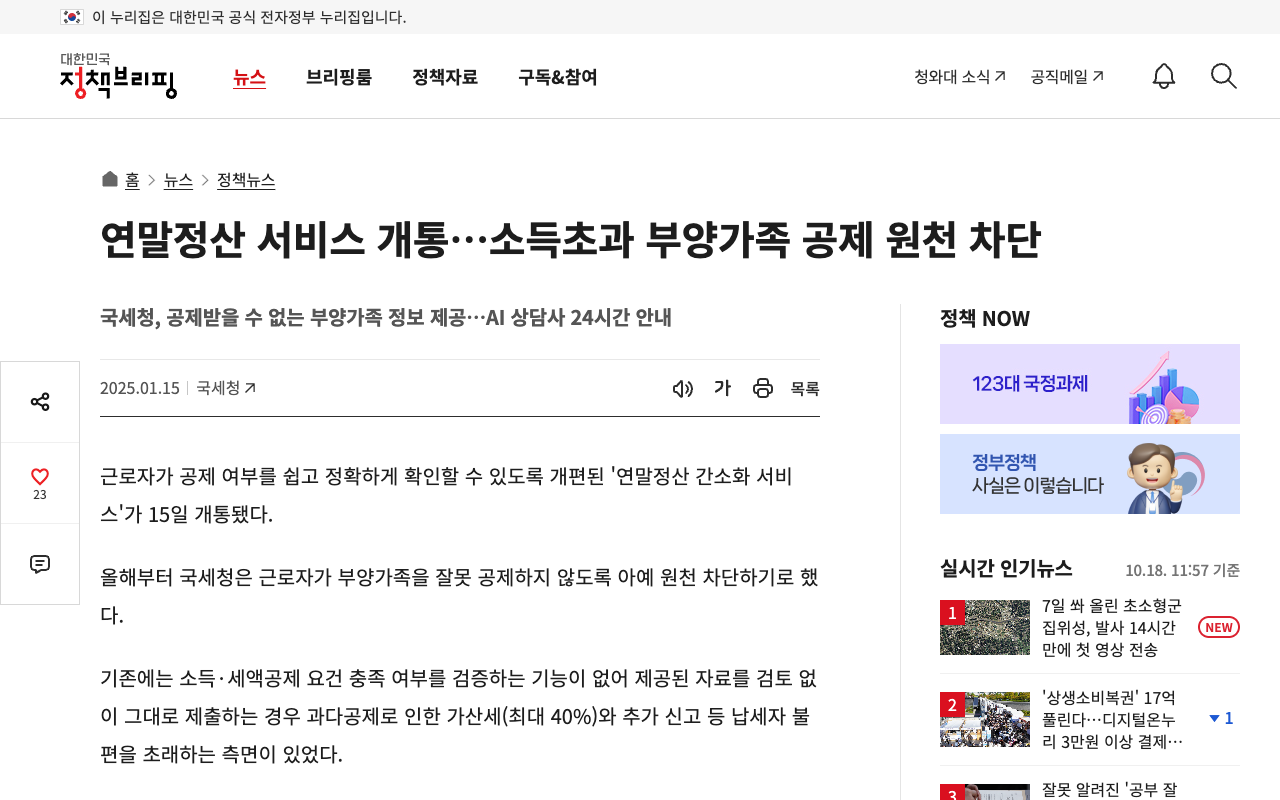Click the Korean flag icon
The image size is (1280, 800).
coord(71,16)
